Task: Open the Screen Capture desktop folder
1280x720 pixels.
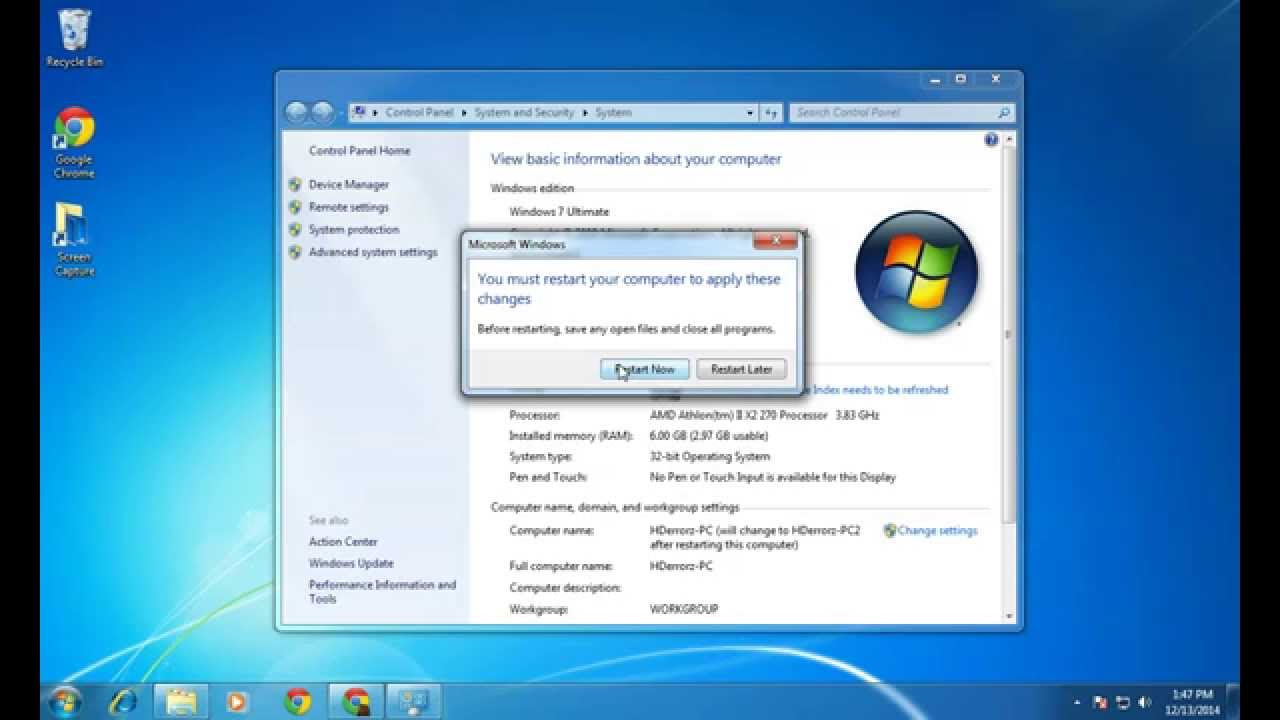Action: (x=74, y=240)
